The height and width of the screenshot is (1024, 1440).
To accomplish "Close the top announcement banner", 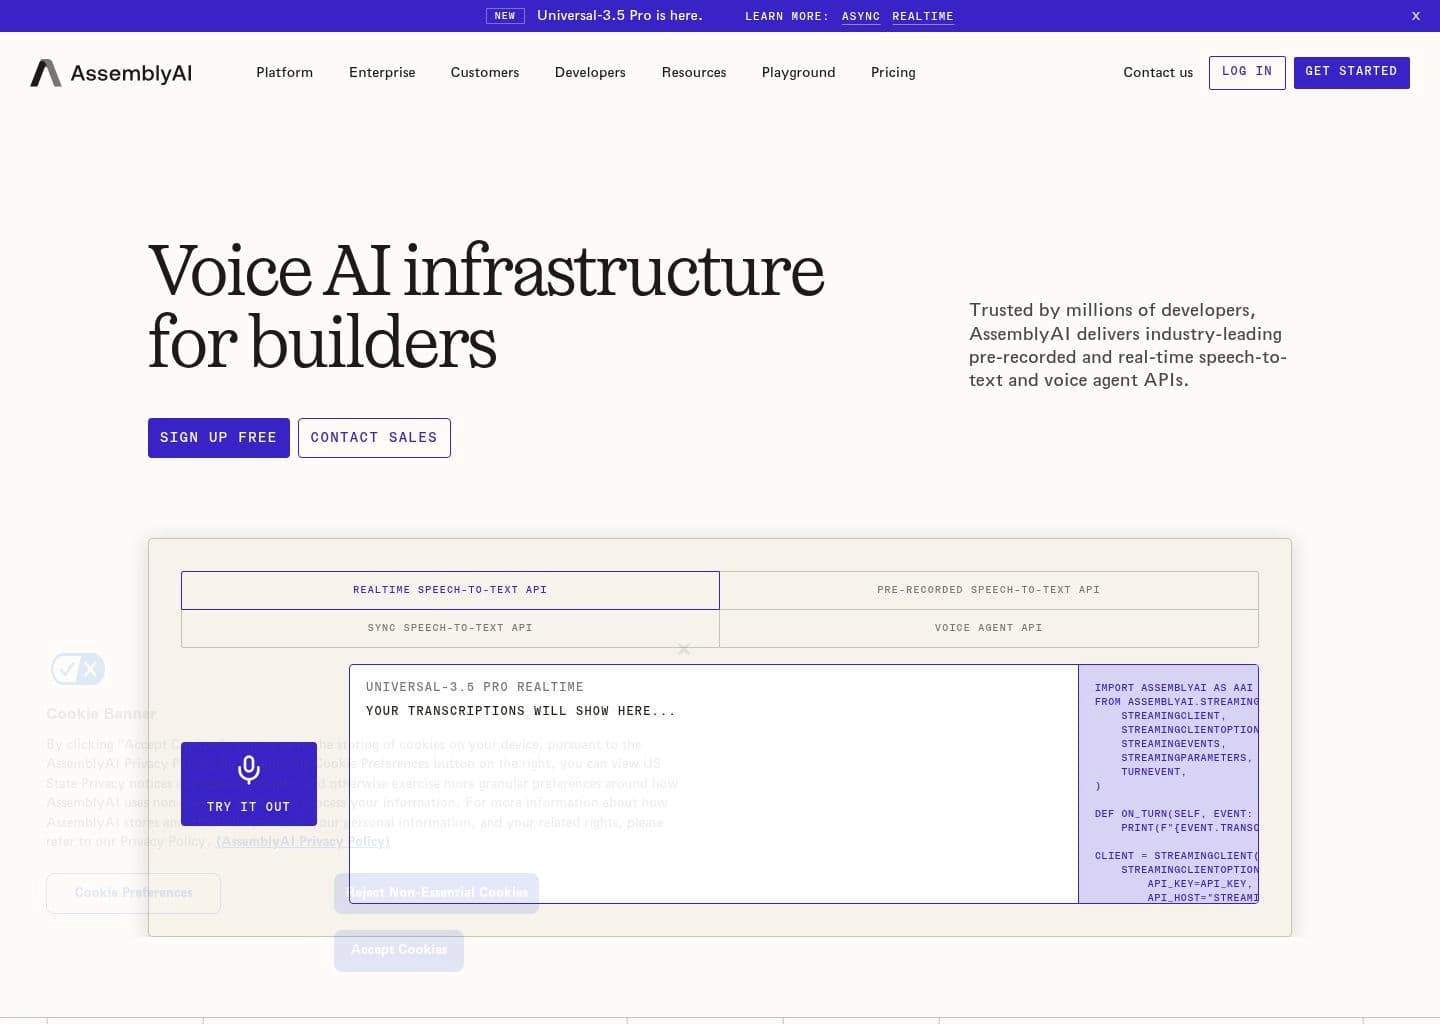I will point(1415,16).
